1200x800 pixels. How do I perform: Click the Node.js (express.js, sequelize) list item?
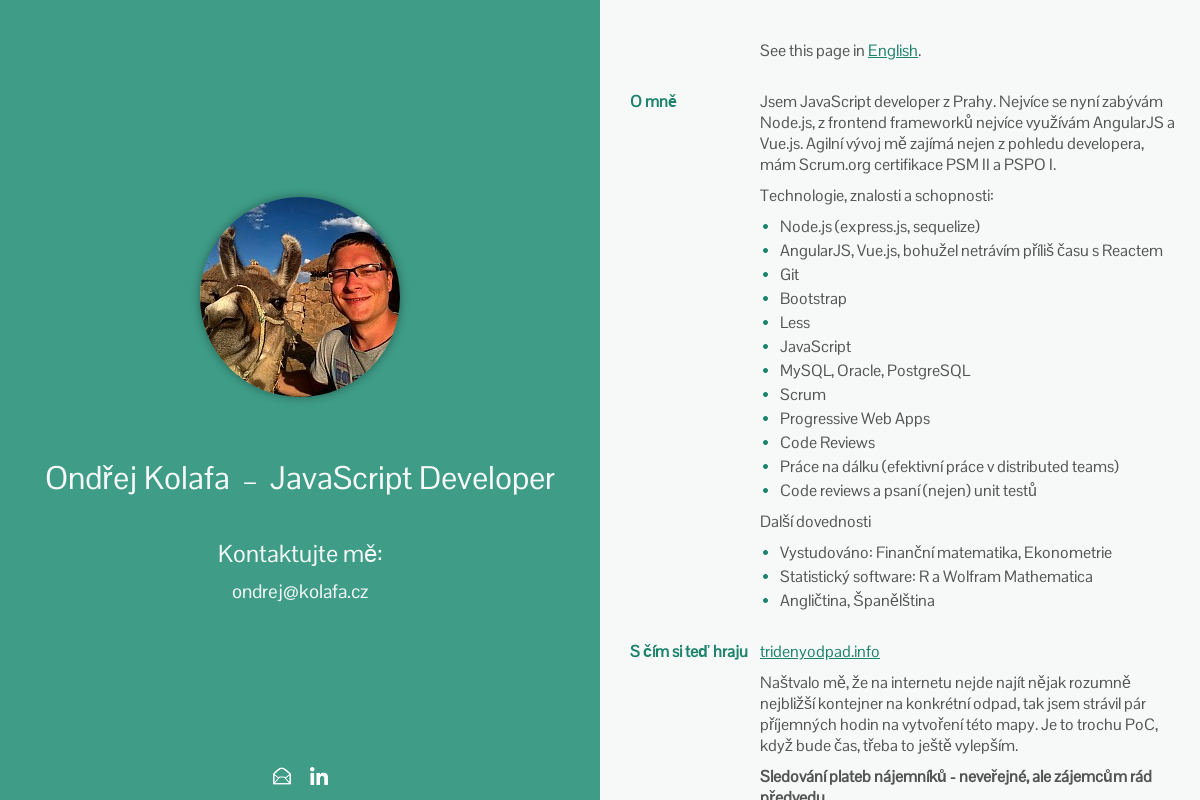(x=879, y=227)
